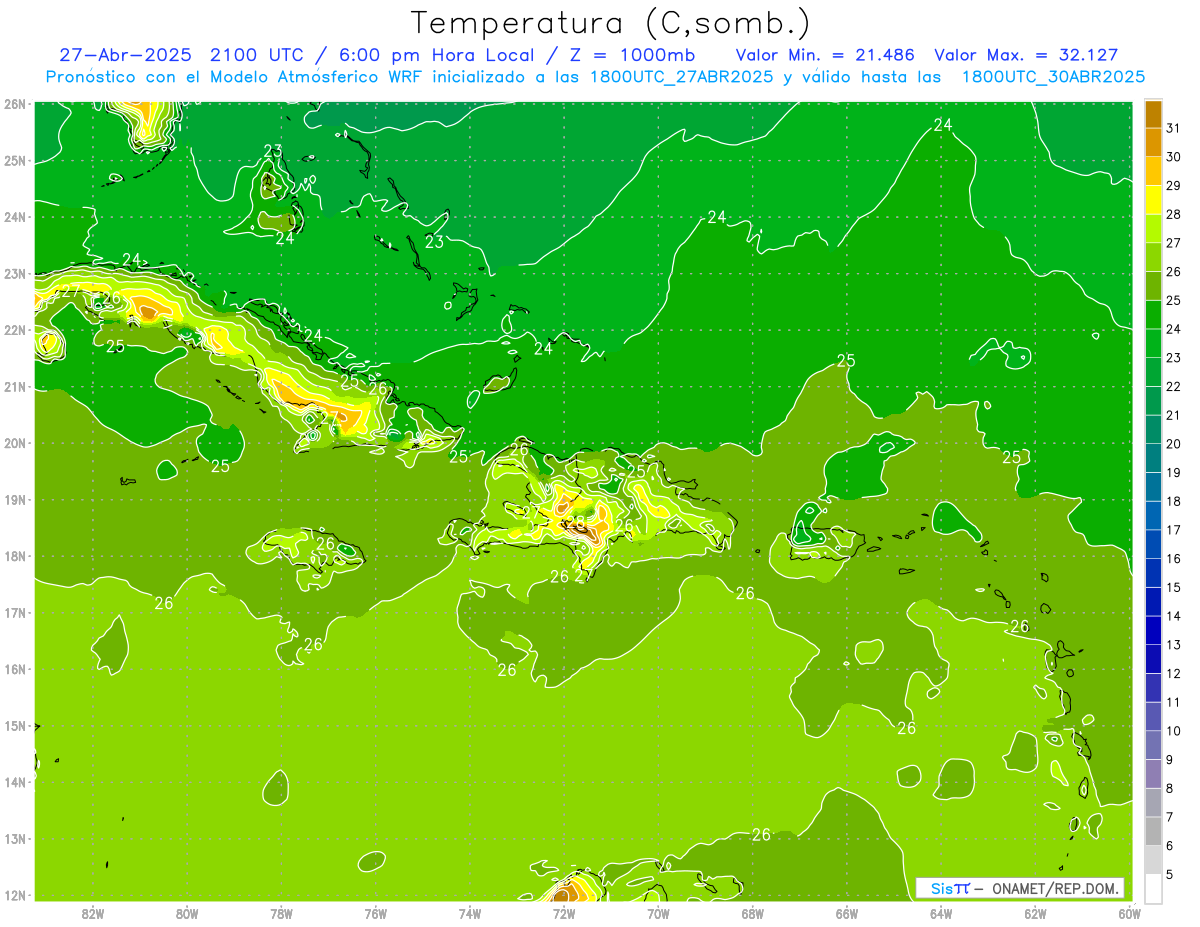Viewport: 1200px width, 927px height.
Task: Click legend scale label '20'
Action: (x=1174, y=444)
